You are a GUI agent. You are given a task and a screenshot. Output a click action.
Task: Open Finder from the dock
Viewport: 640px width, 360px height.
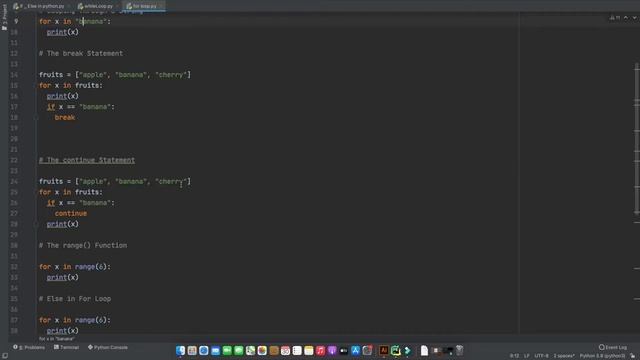pyautogui.click(x=180, y=350)
